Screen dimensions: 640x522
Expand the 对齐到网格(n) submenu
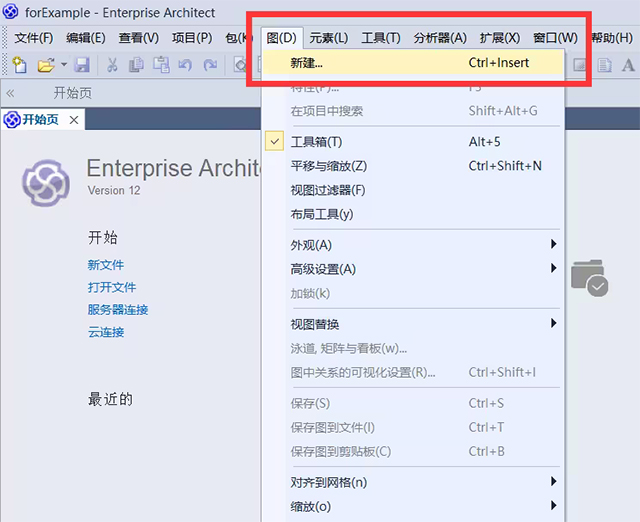[x=413, y=483]
